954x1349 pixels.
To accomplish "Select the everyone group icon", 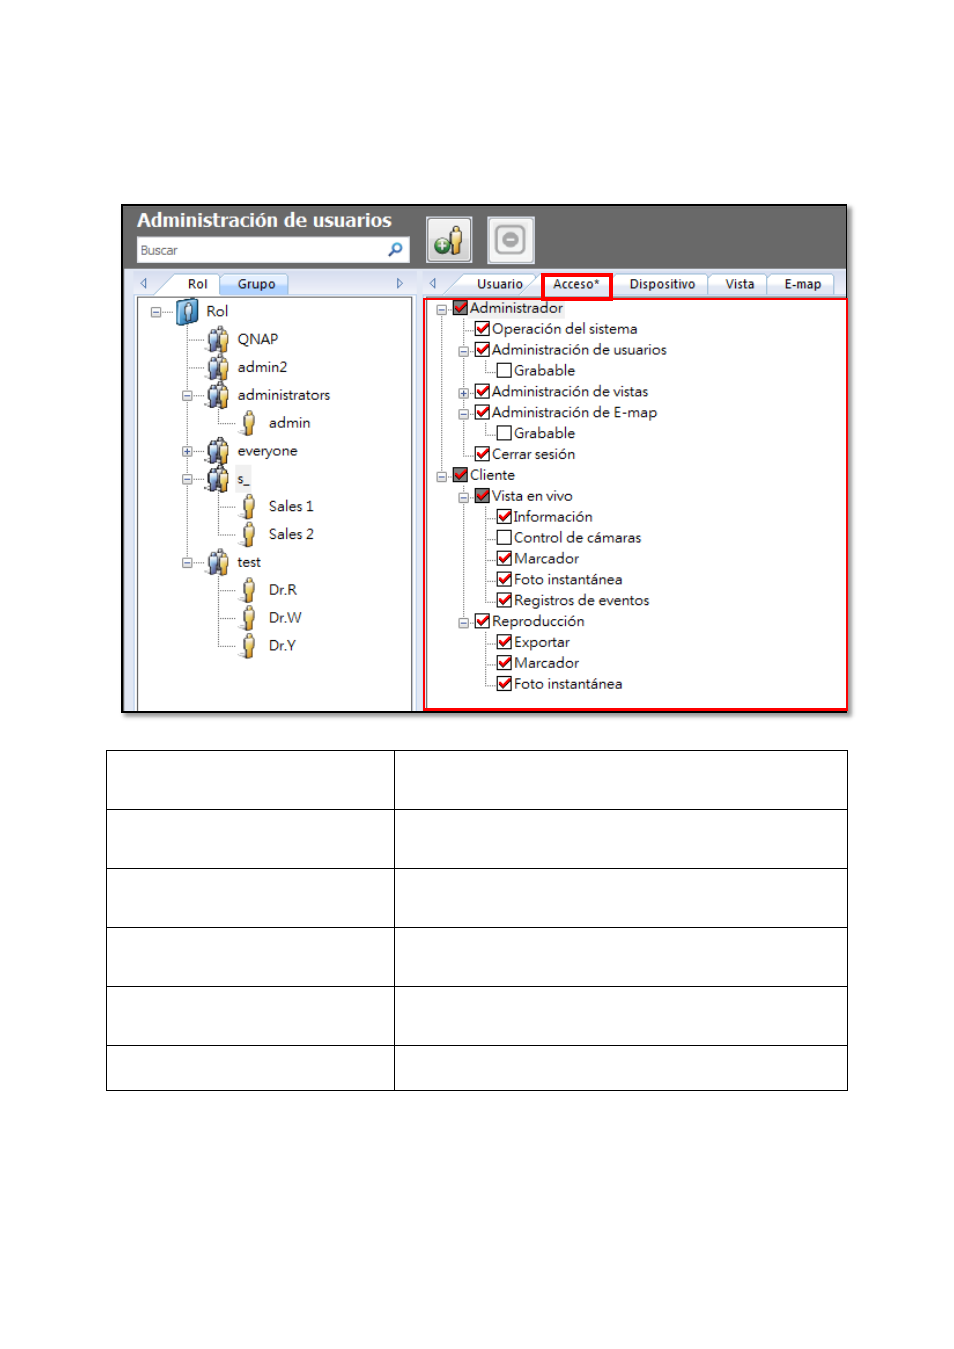I will coord(218,451).
